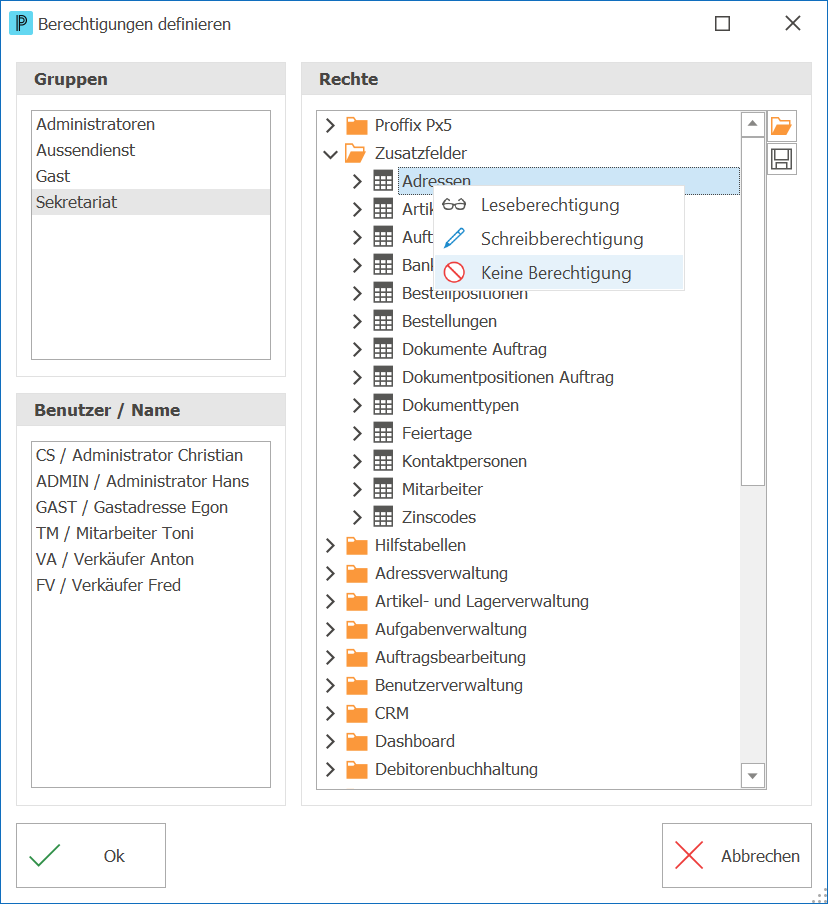Image resolution: width=828 pixels, height=904 pixels.
Task: Click the folder icon beside Benutzerverwaltung
Action: coord(356,685)
